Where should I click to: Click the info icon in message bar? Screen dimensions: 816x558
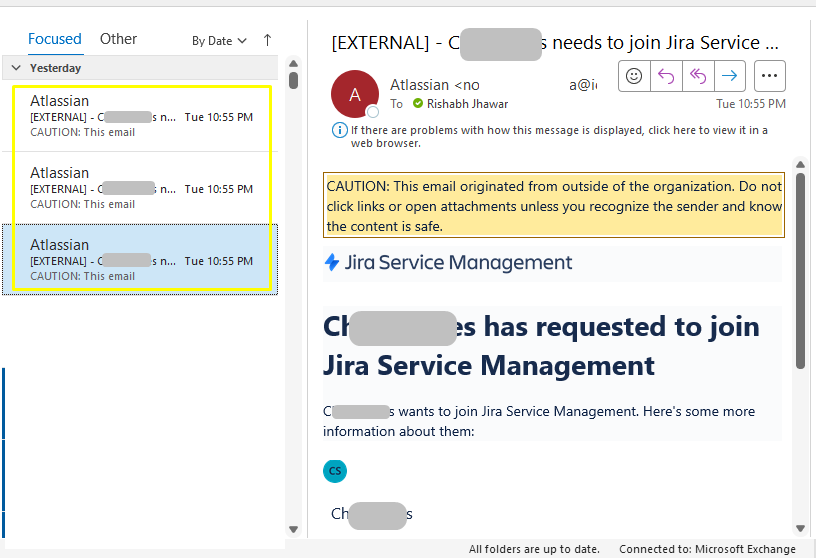coord(339,130)
